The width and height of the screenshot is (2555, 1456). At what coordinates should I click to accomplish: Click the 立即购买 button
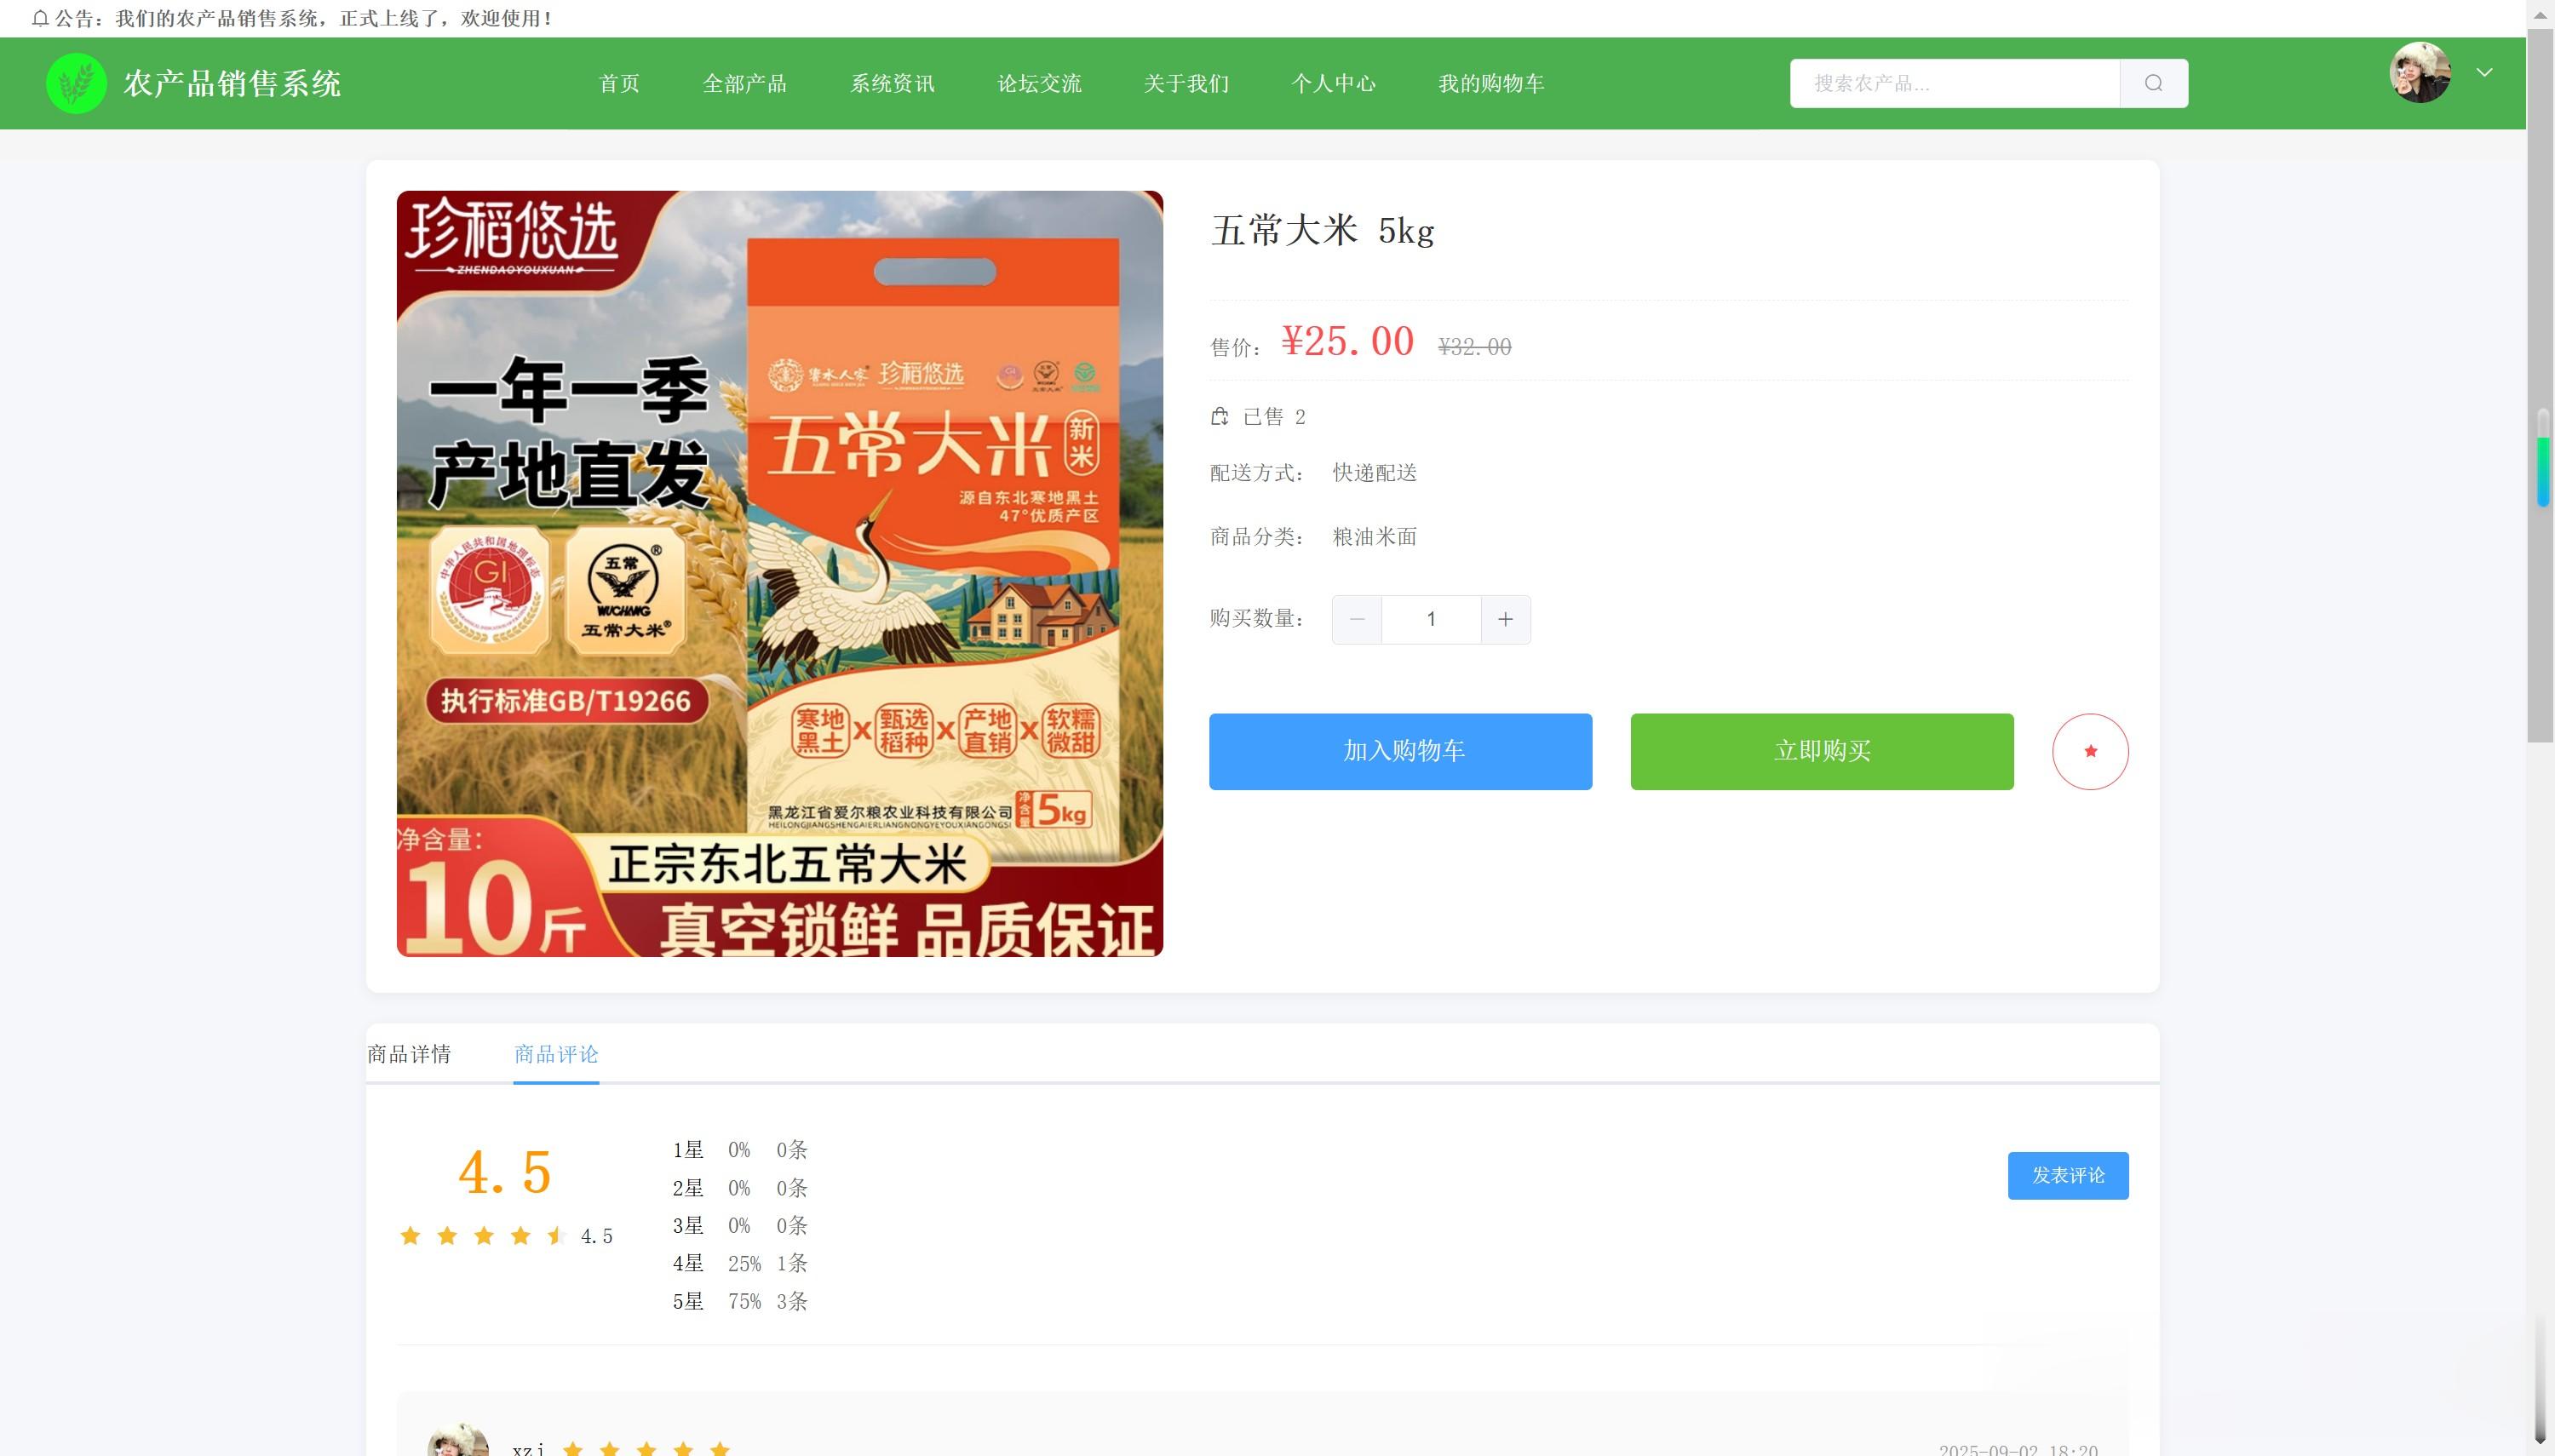[1821, 751]
